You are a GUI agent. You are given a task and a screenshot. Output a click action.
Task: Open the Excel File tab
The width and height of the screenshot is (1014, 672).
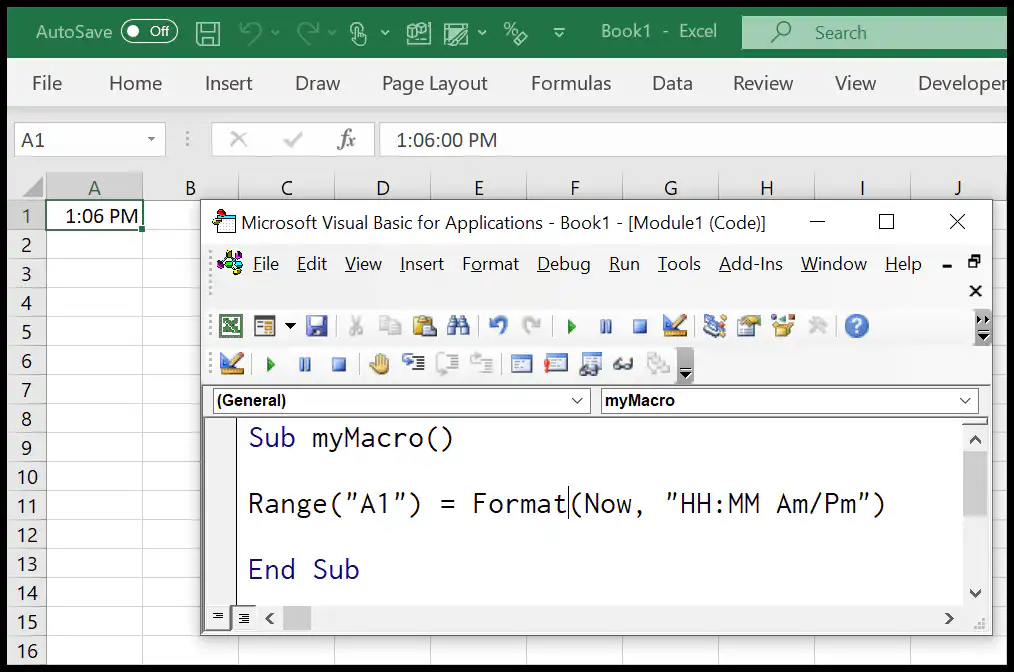(47, 83)
